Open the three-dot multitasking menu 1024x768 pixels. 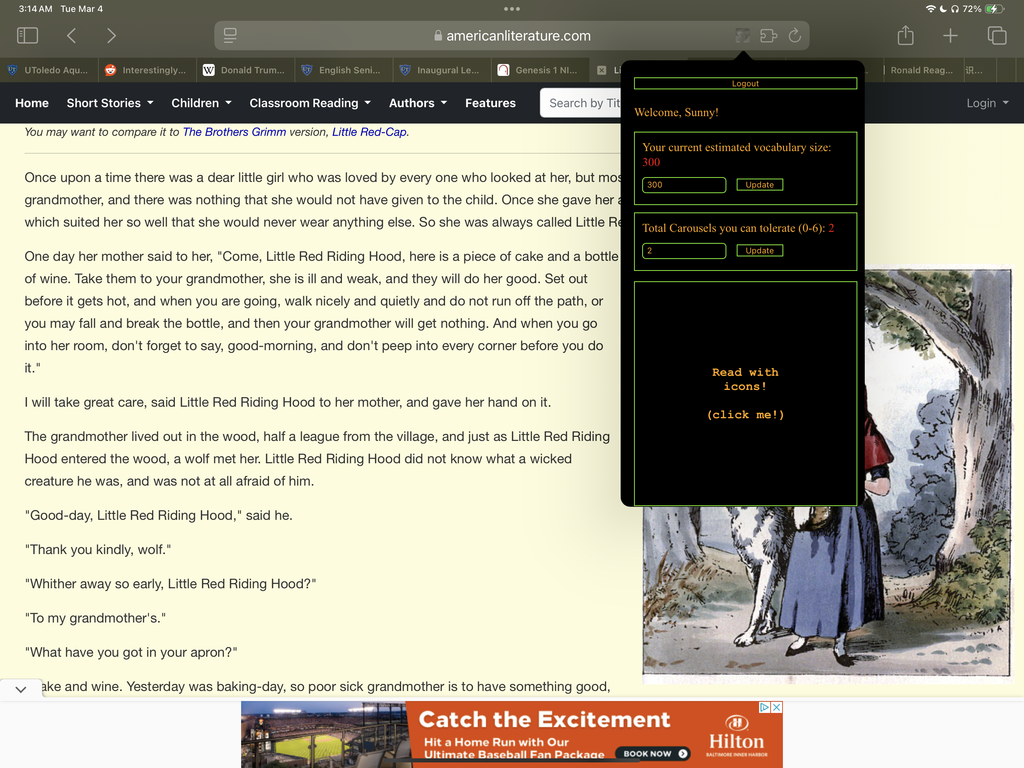[512, 9]
